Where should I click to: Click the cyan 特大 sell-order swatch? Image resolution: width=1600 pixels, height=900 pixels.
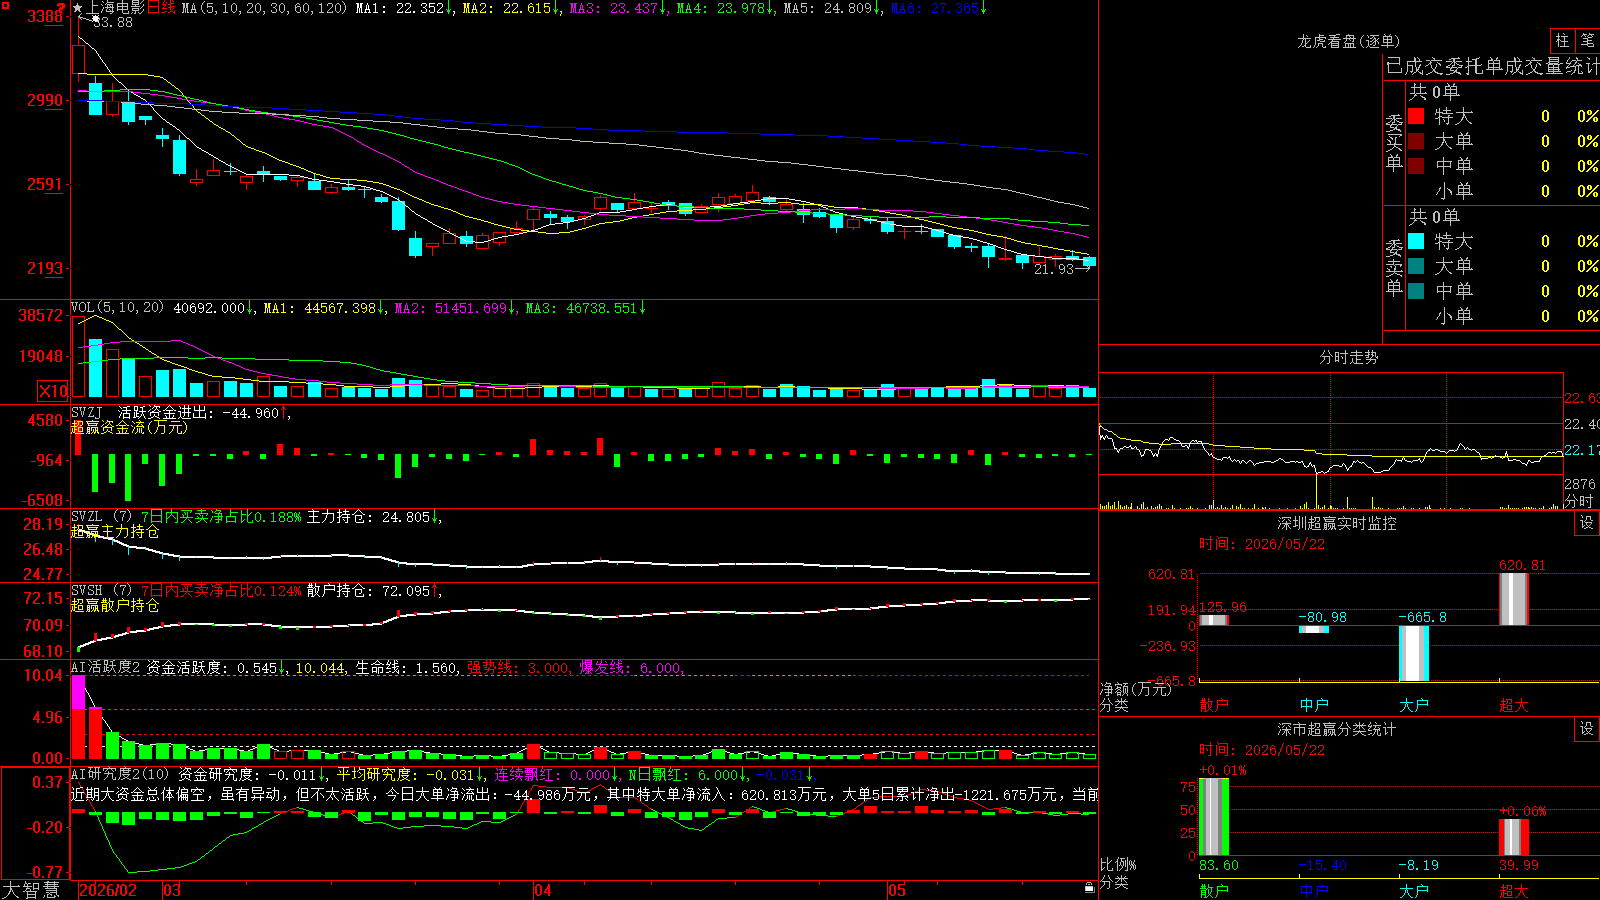[1416, 241]
